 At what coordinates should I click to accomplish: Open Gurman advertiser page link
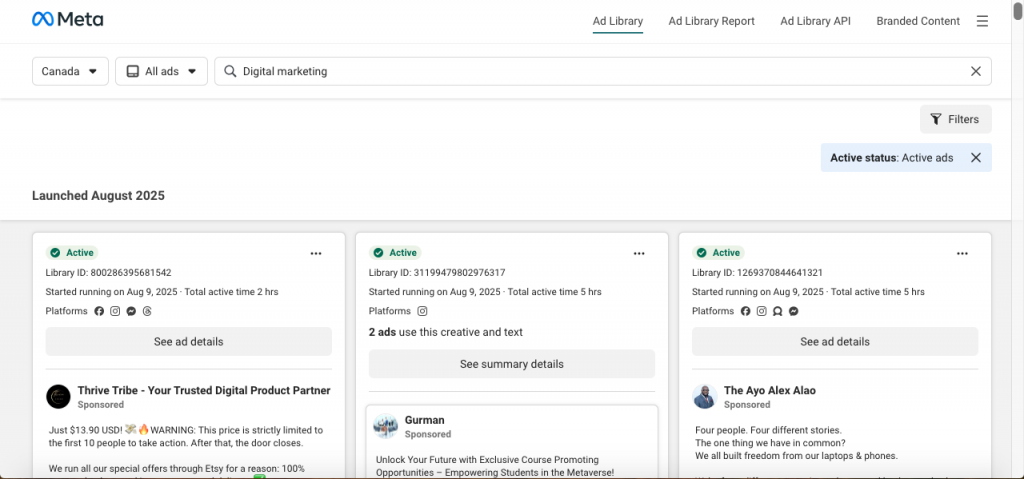click(x=424, y=420)
